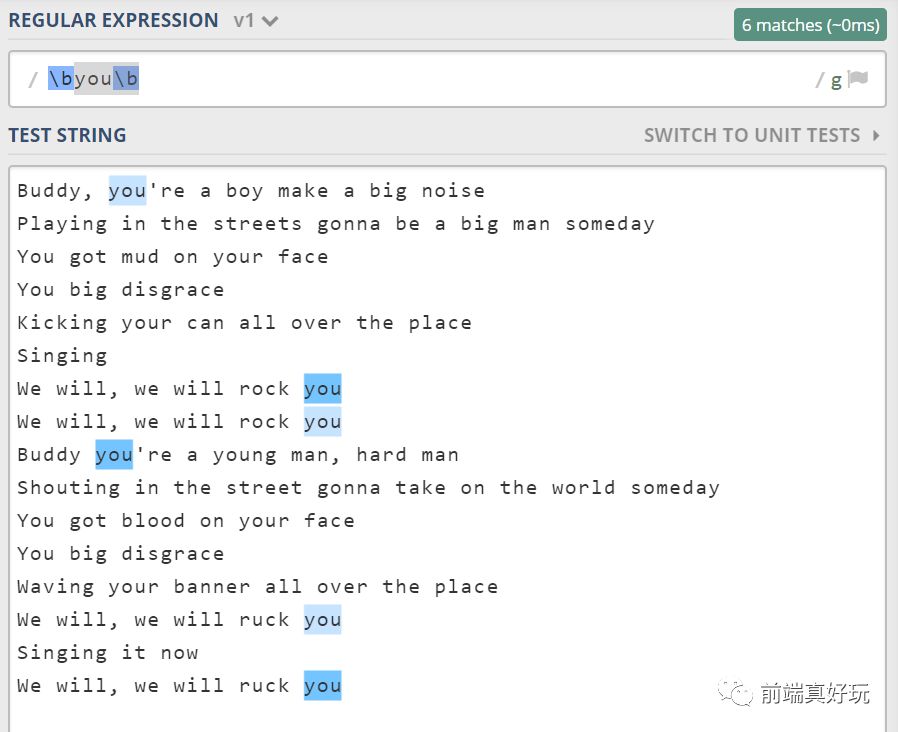
Task: Click the matched 'you' in the last line
Action: (x=322, y=686)
